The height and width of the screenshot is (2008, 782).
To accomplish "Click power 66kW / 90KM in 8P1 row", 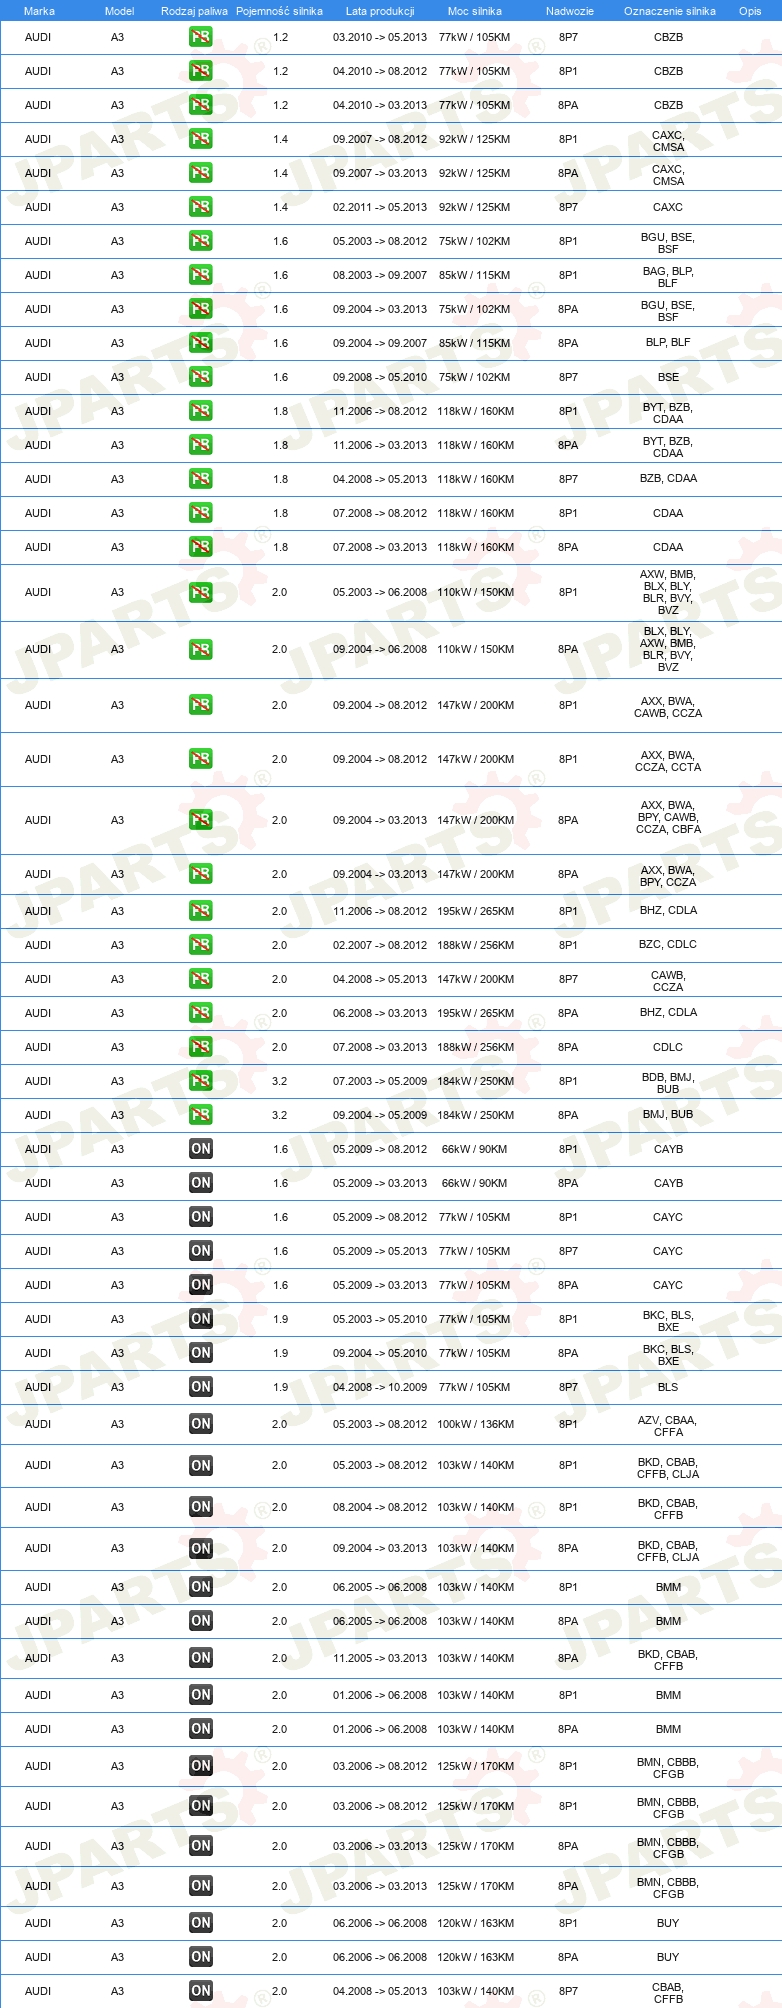I will pos(475,1149).
